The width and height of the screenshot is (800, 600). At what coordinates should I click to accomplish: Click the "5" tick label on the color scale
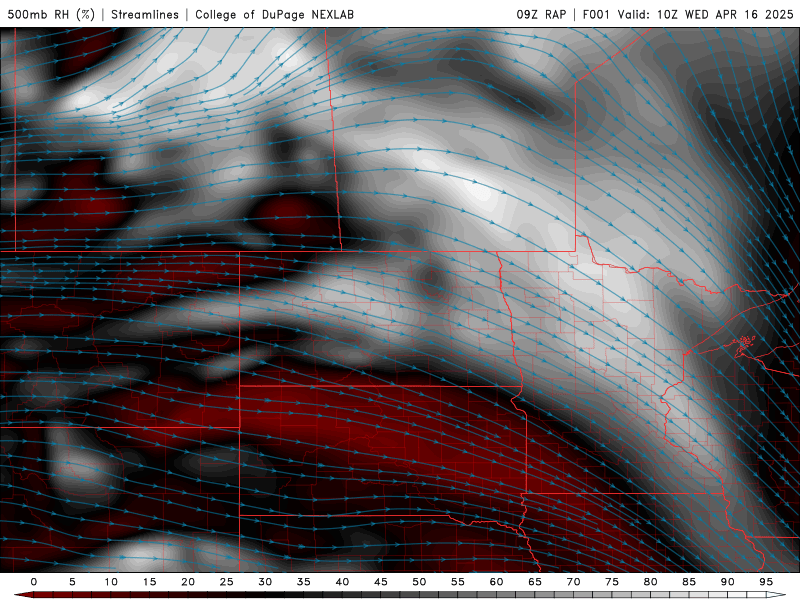[72, 582]
